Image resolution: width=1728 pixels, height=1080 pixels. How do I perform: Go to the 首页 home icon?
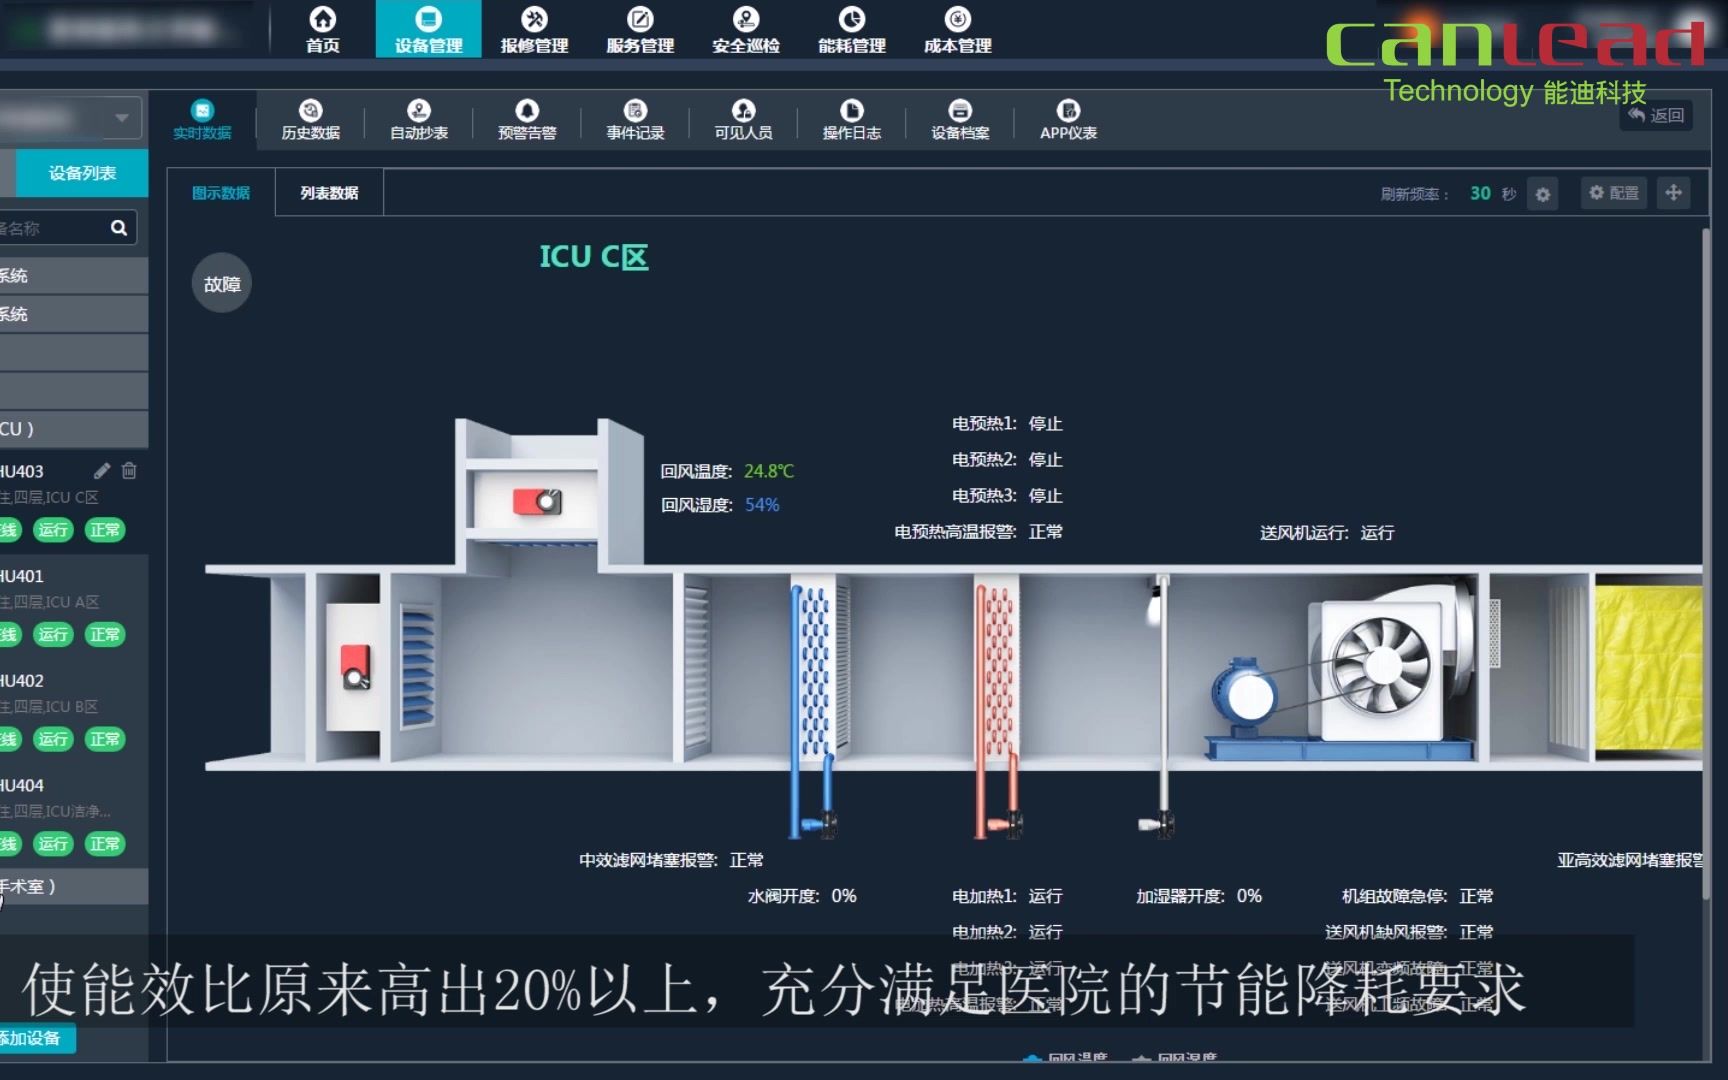pyautogui.click(x=322, y=30)
